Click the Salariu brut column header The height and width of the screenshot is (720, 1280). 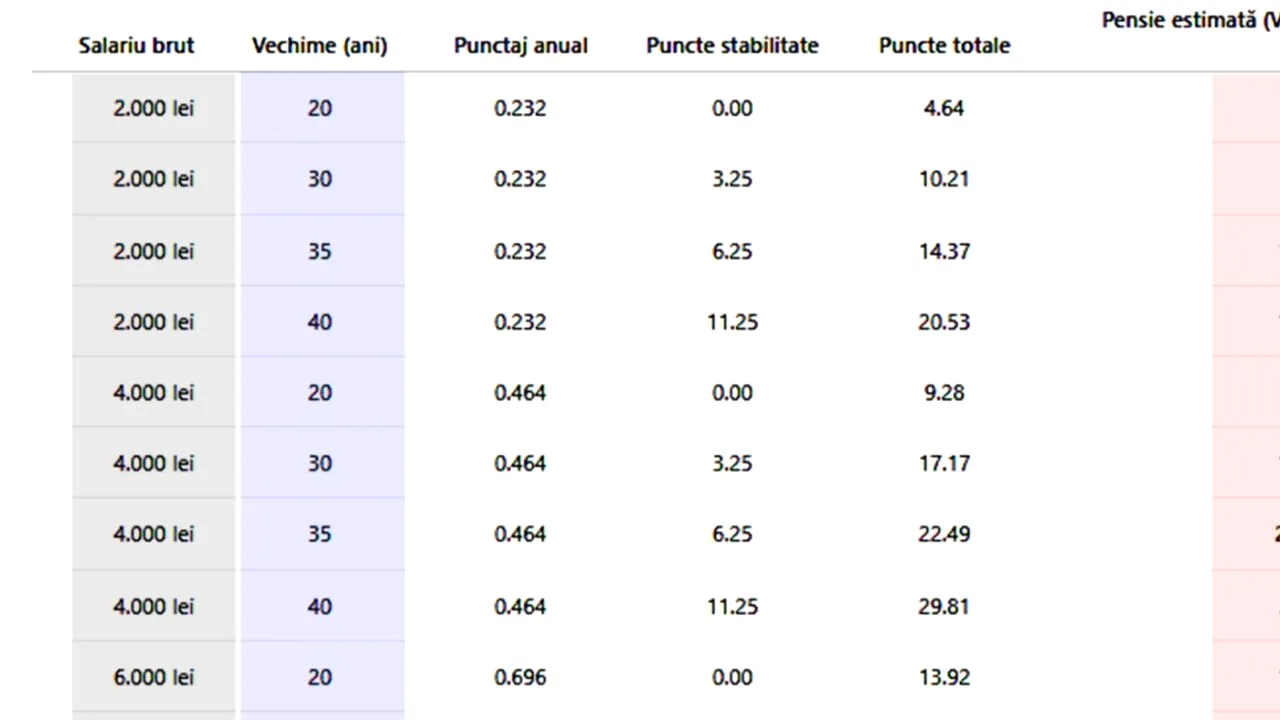pos(136,45)
